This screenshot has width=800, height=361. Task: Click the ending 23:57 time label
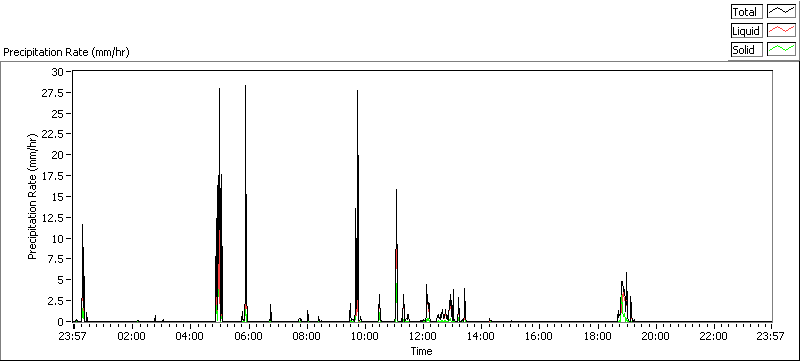pos(771,336)
